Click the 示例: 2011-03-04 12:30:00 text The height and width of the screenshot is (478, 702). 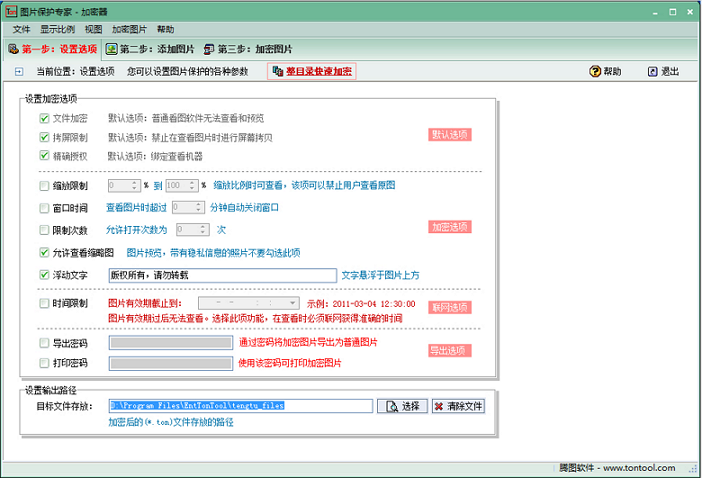tap(361, 304)
